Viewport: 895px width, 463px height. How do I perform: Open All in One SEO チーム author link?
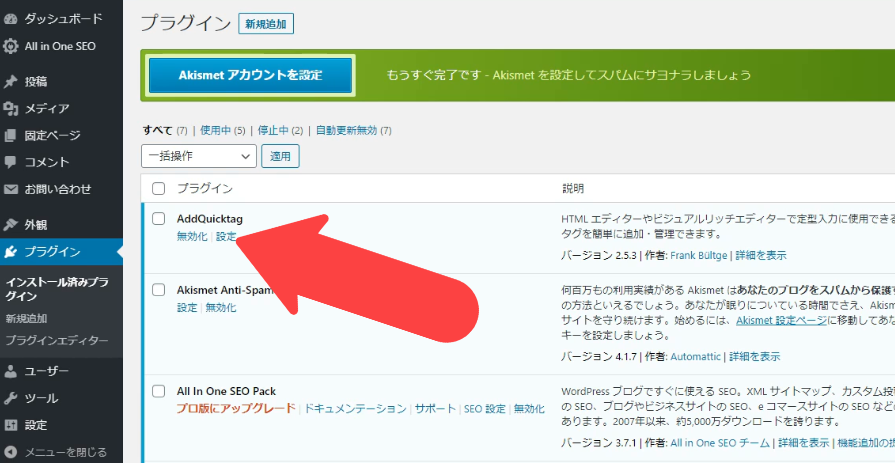[721, 443]
